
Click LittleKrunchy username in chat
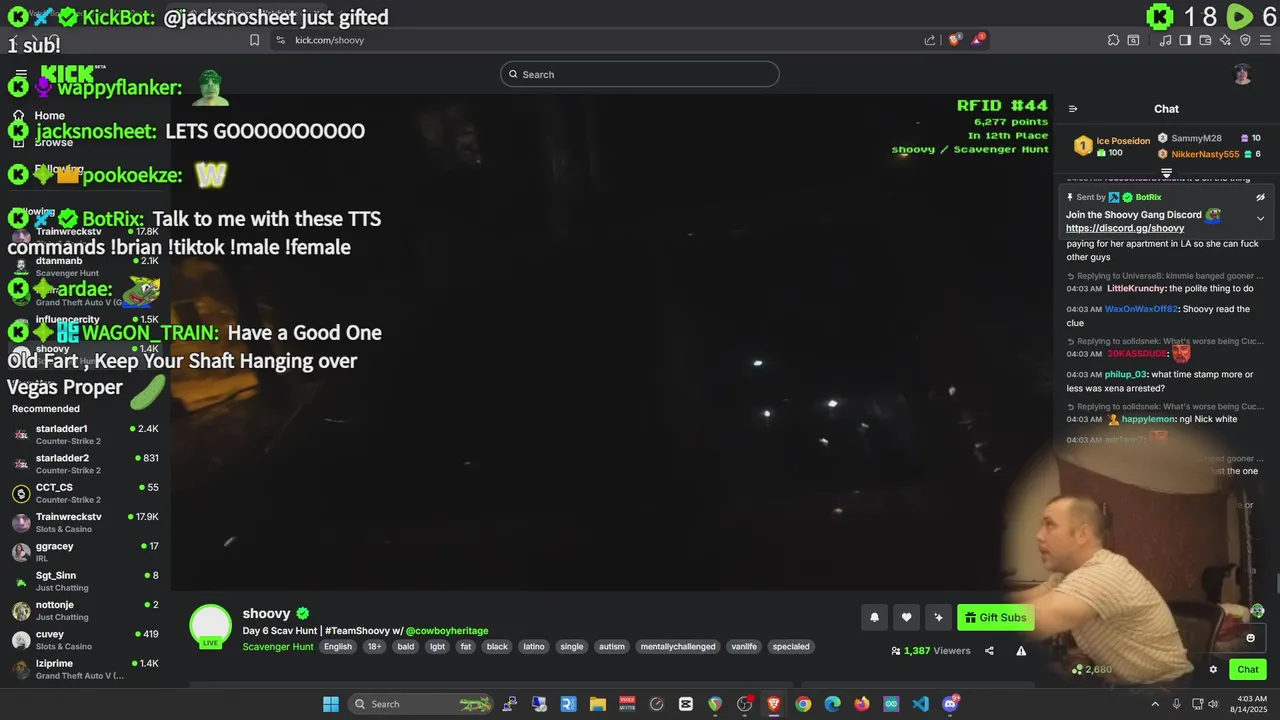1137,289
